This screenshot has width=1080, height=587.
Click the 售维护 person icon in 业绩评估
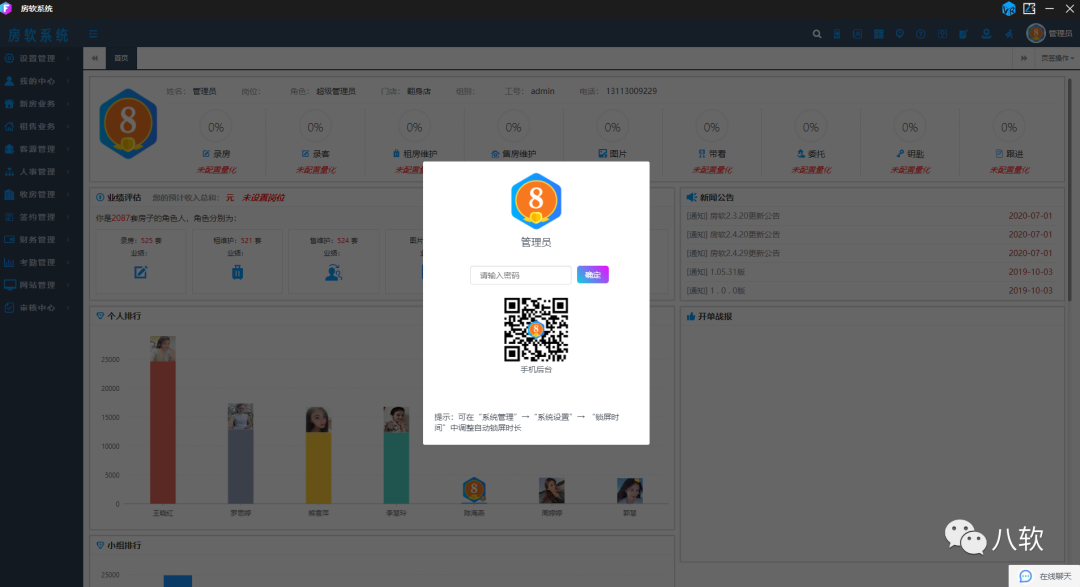click(x=333, y=273)
